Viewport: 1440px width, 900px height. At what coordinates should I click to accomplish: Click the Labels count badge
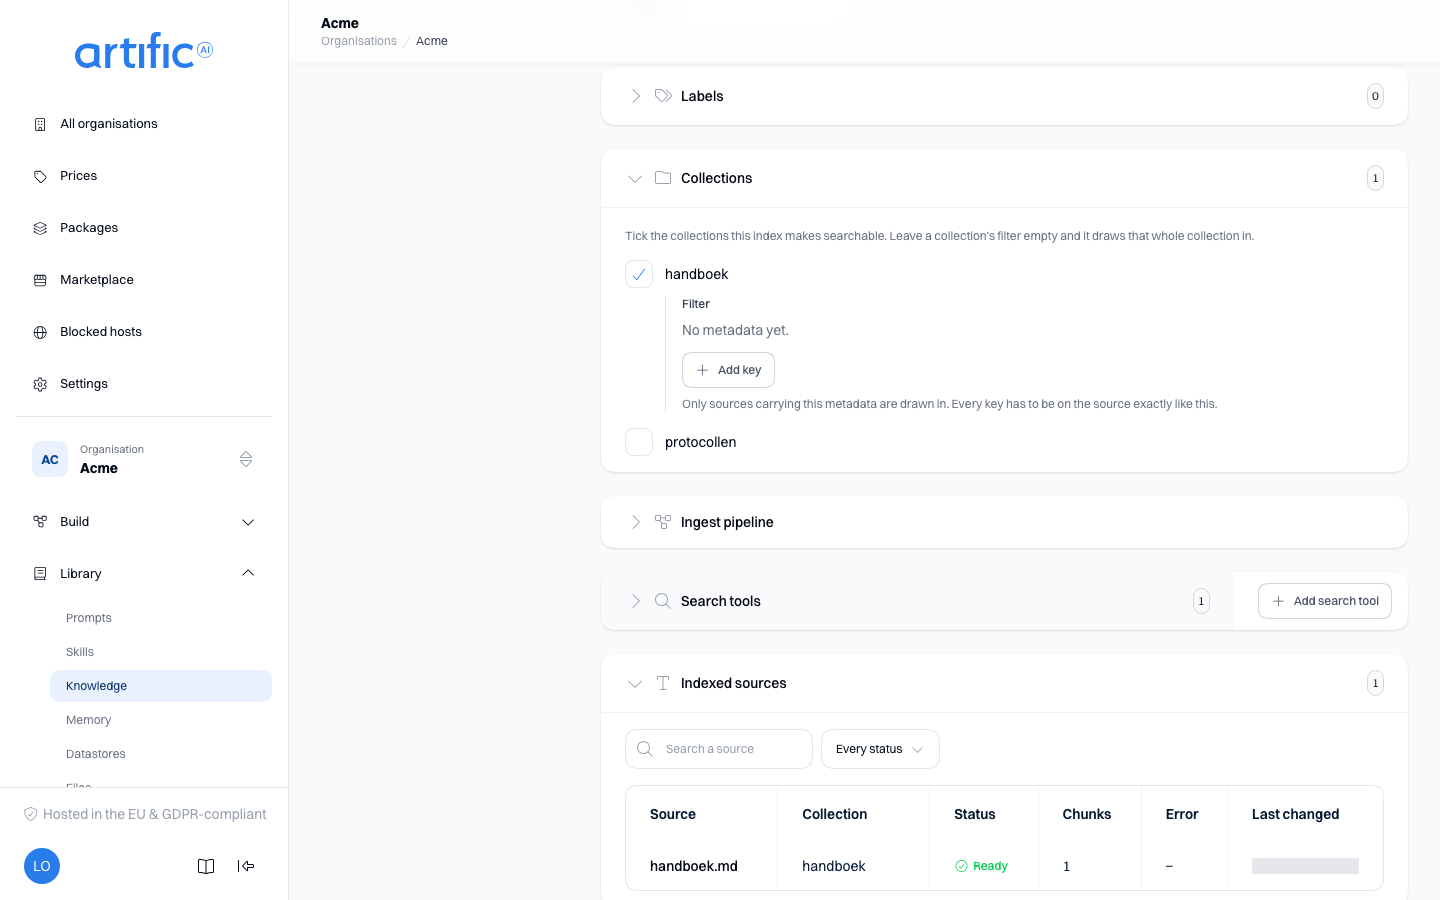tap(1375, 96)
